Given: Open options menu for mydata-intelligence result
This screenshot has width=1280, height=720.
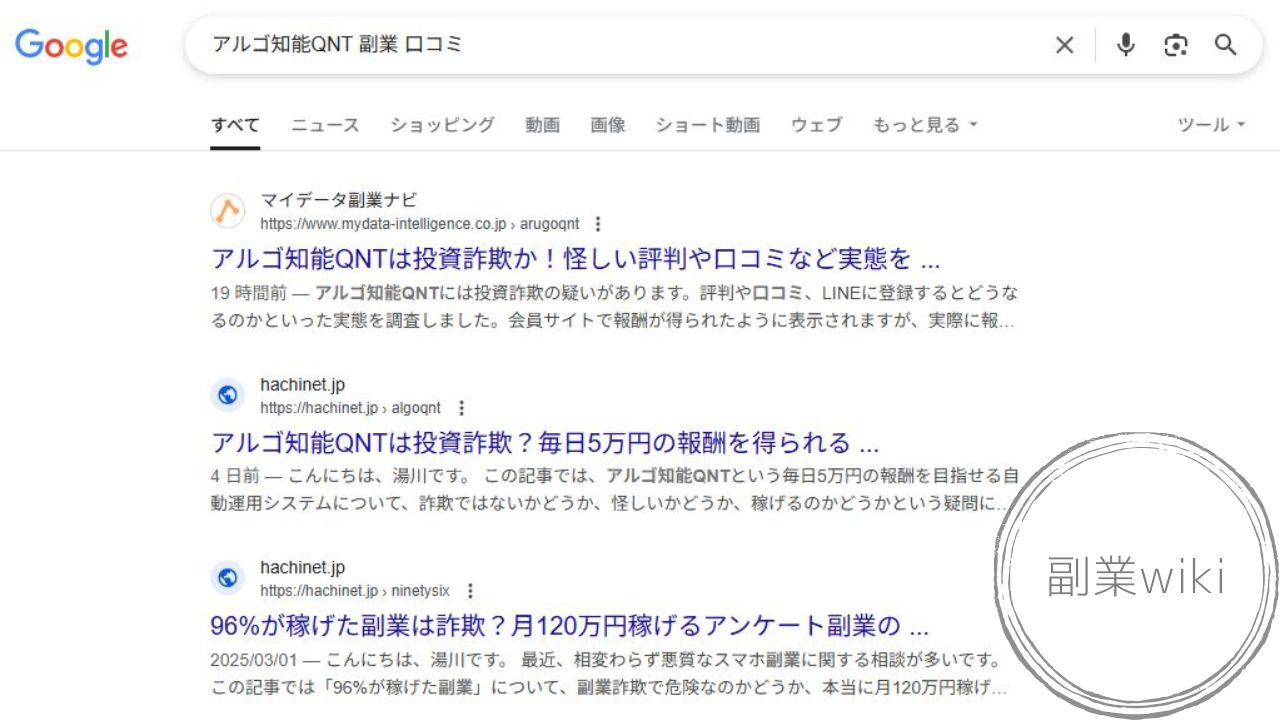Looking at the screenshot, I should point(598,224).
